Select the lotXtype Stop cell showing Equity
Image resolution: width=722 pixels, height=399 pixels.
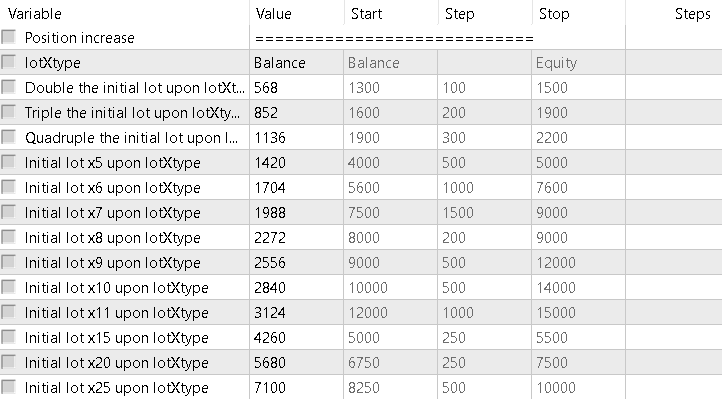pyautogui.click(x=578, y=63)
